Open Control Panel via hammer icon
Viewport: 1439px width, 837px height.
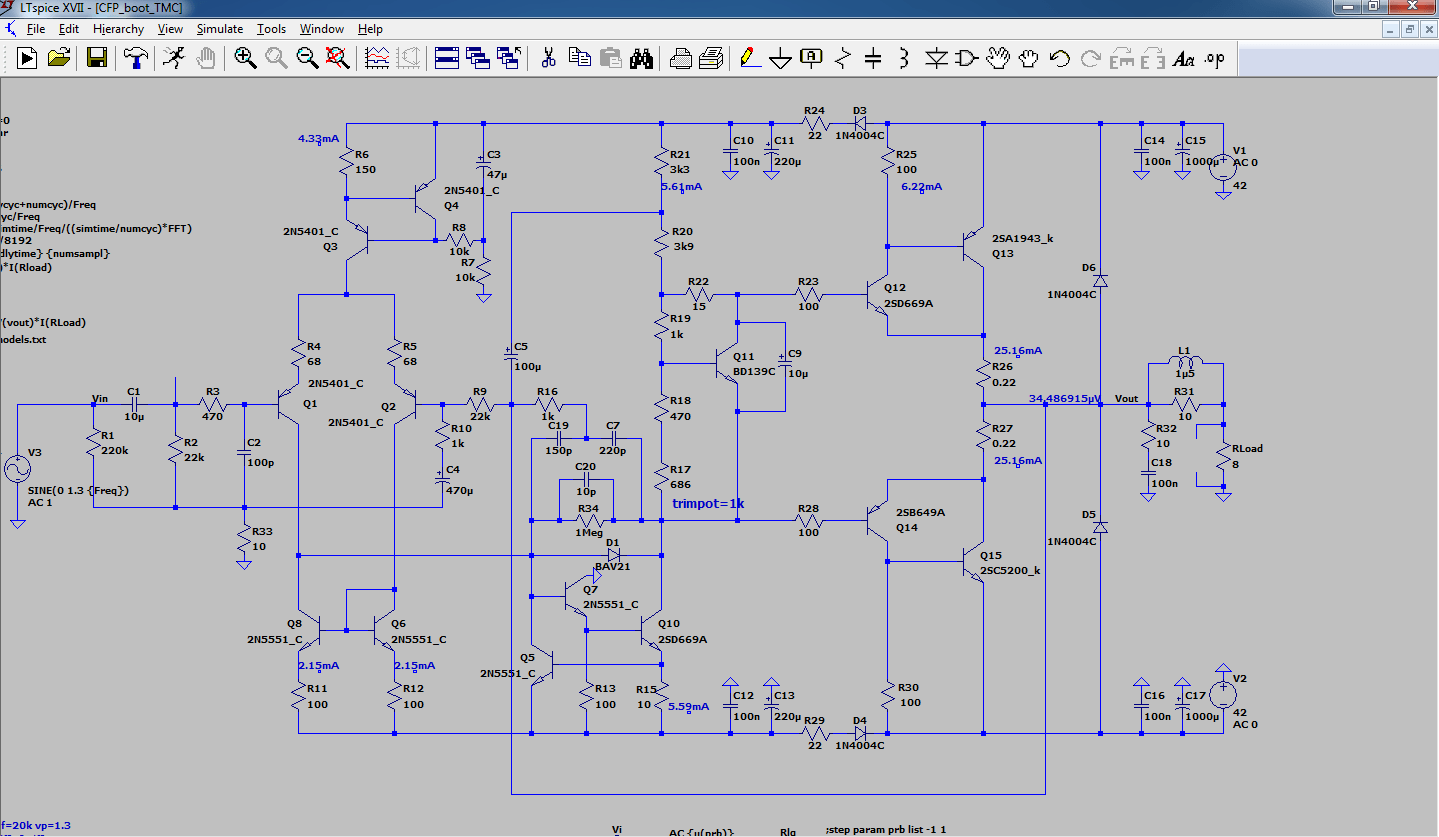[136, 58]
